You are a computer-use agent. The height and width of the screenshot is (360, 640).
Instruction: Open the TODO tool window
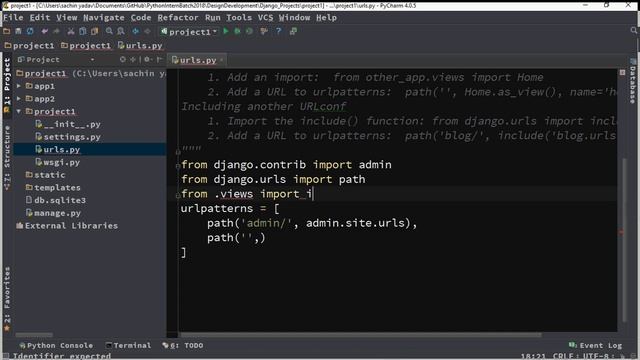(x=183, y=345)
